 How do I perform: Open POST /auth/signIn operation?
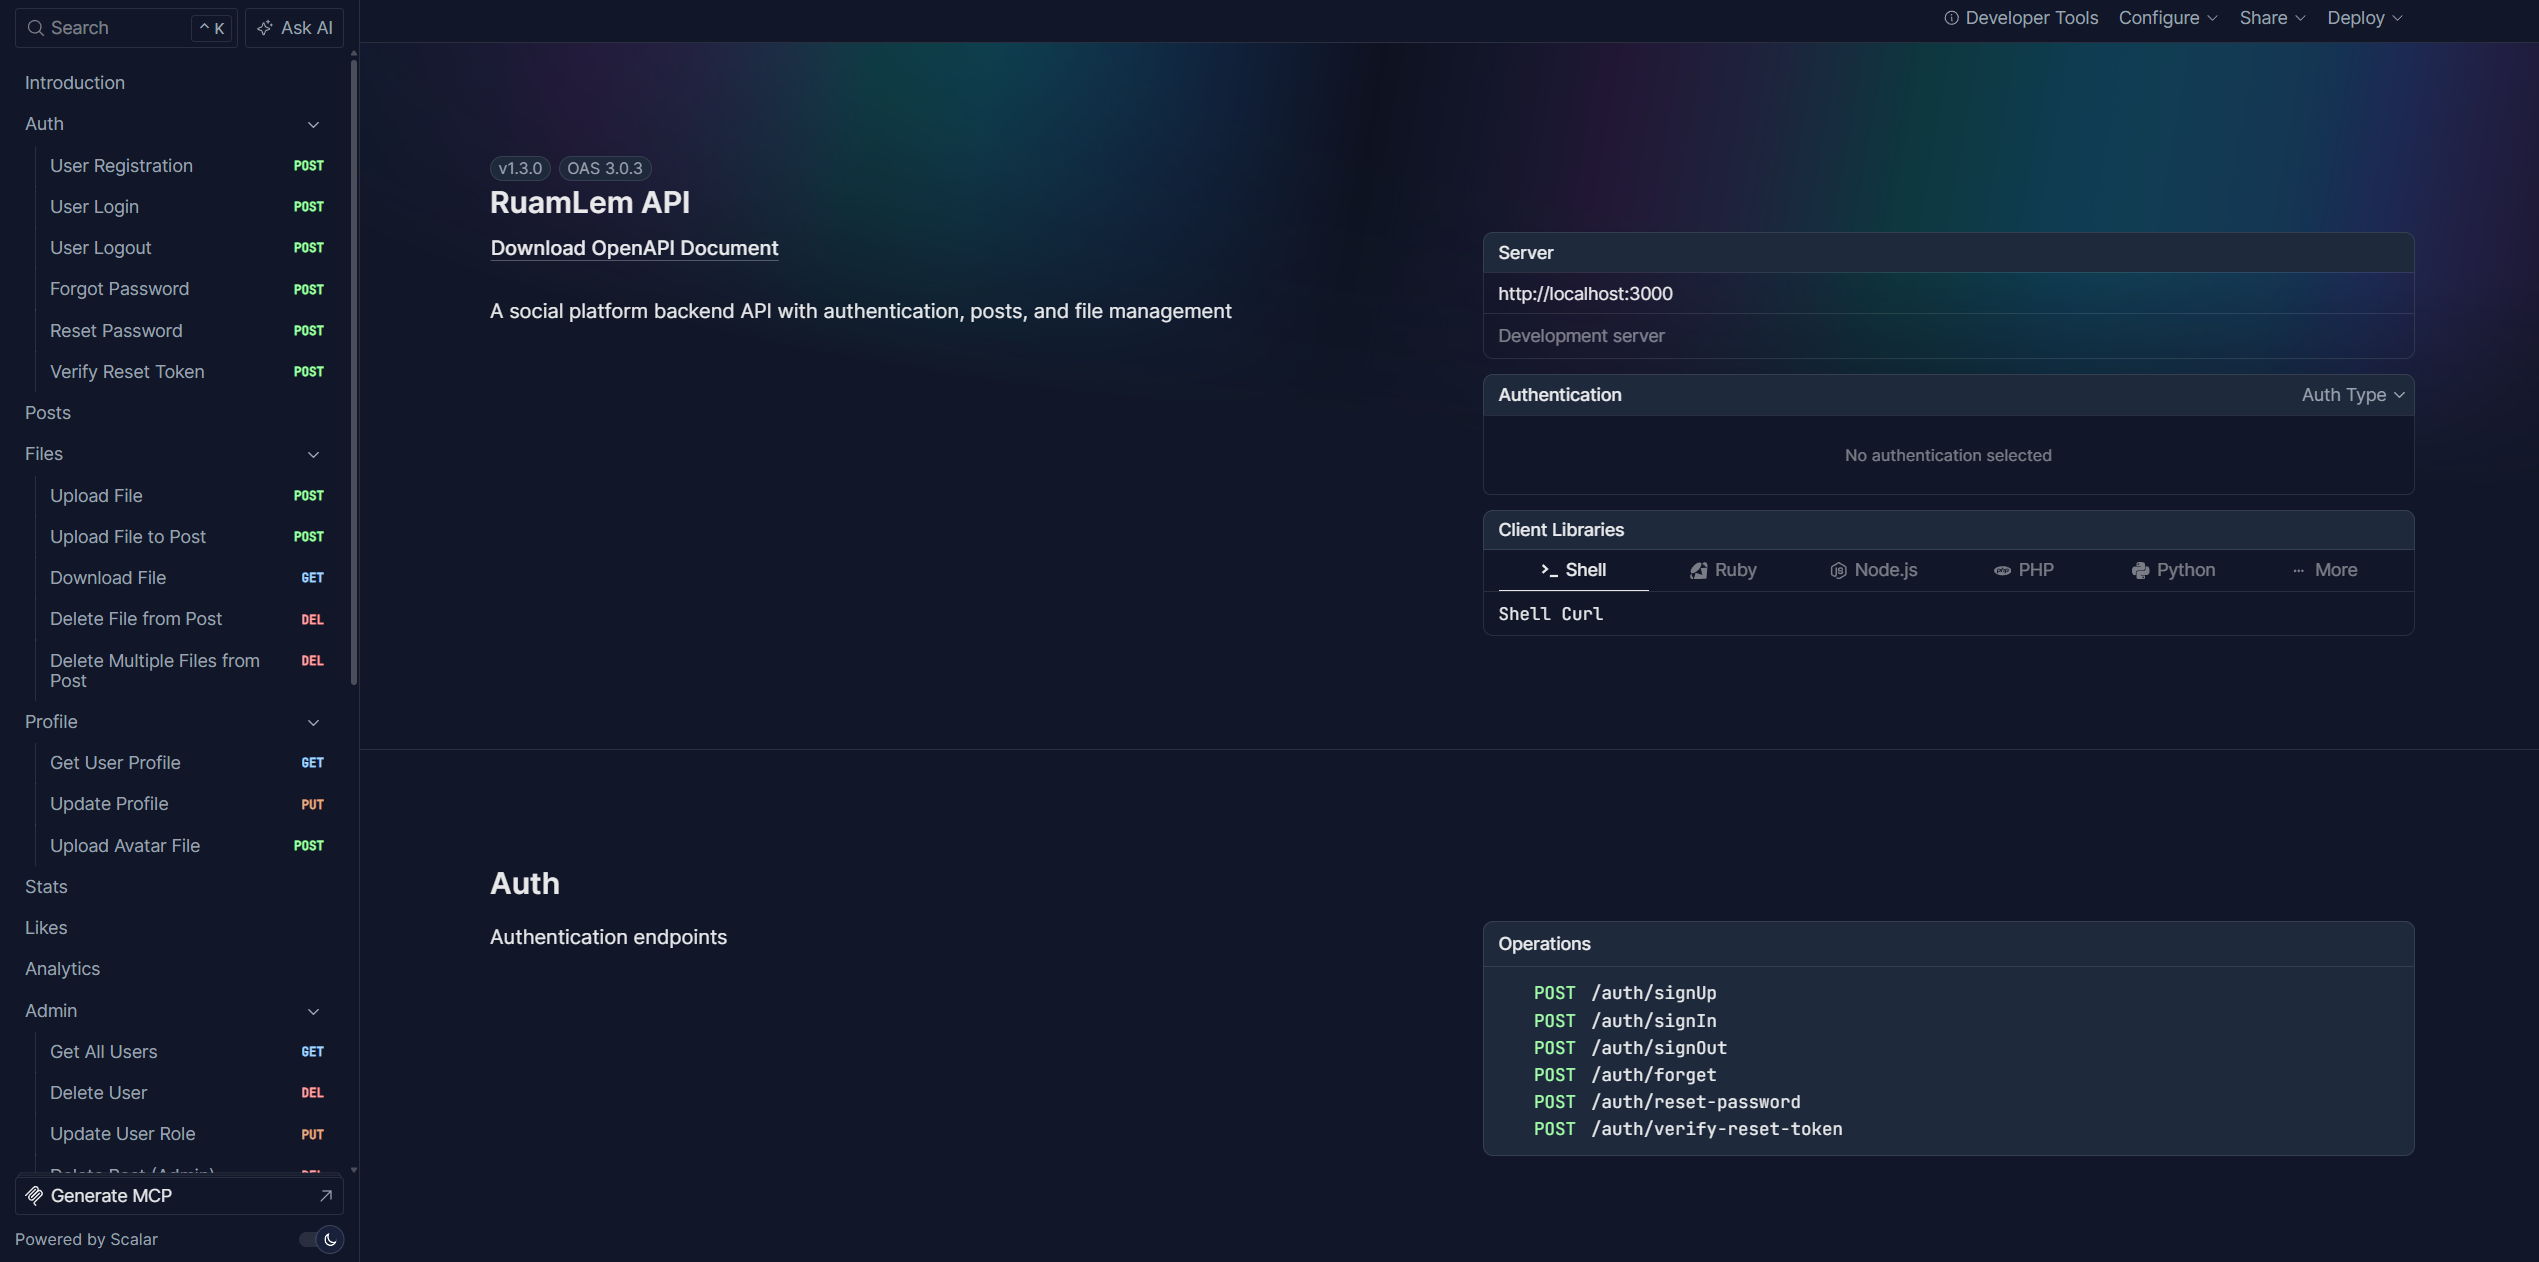tap(1625, 1021)
